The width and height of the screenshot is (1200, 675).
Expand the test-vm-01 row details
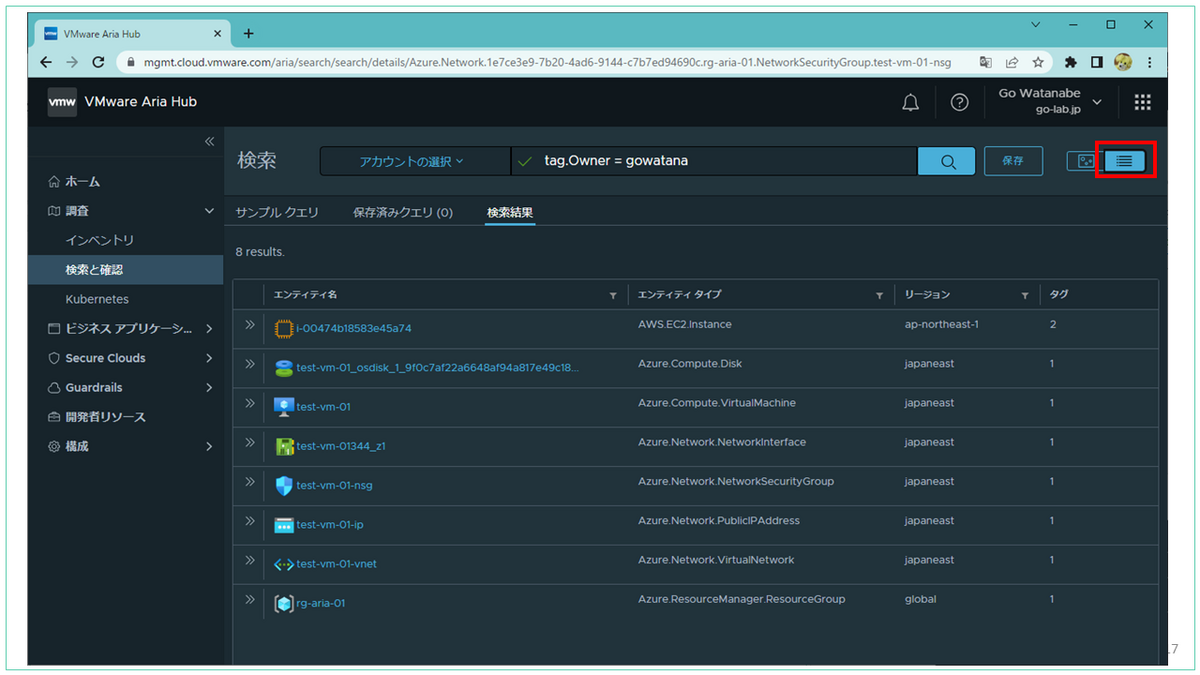coord(250,403)
